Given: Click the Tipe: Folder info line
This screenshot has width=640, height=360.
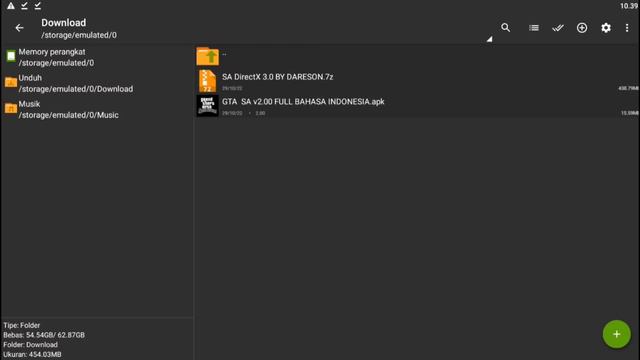Looking at the screenshot, I should pos(22,325).
